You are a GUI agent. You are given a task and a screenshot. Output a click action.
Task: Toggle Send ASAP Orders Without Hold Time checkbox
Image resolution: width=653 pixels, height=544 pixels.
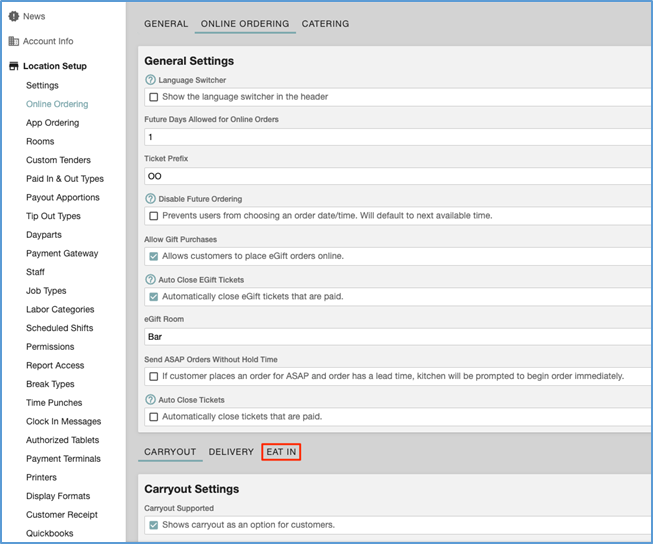pos(154,377)
